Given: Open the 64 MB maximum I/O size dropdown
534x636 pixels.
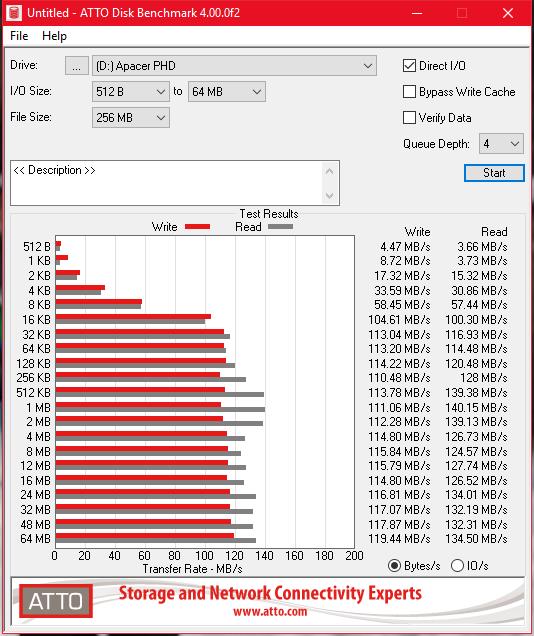Looking at the screenshot, I should [227, 92].
